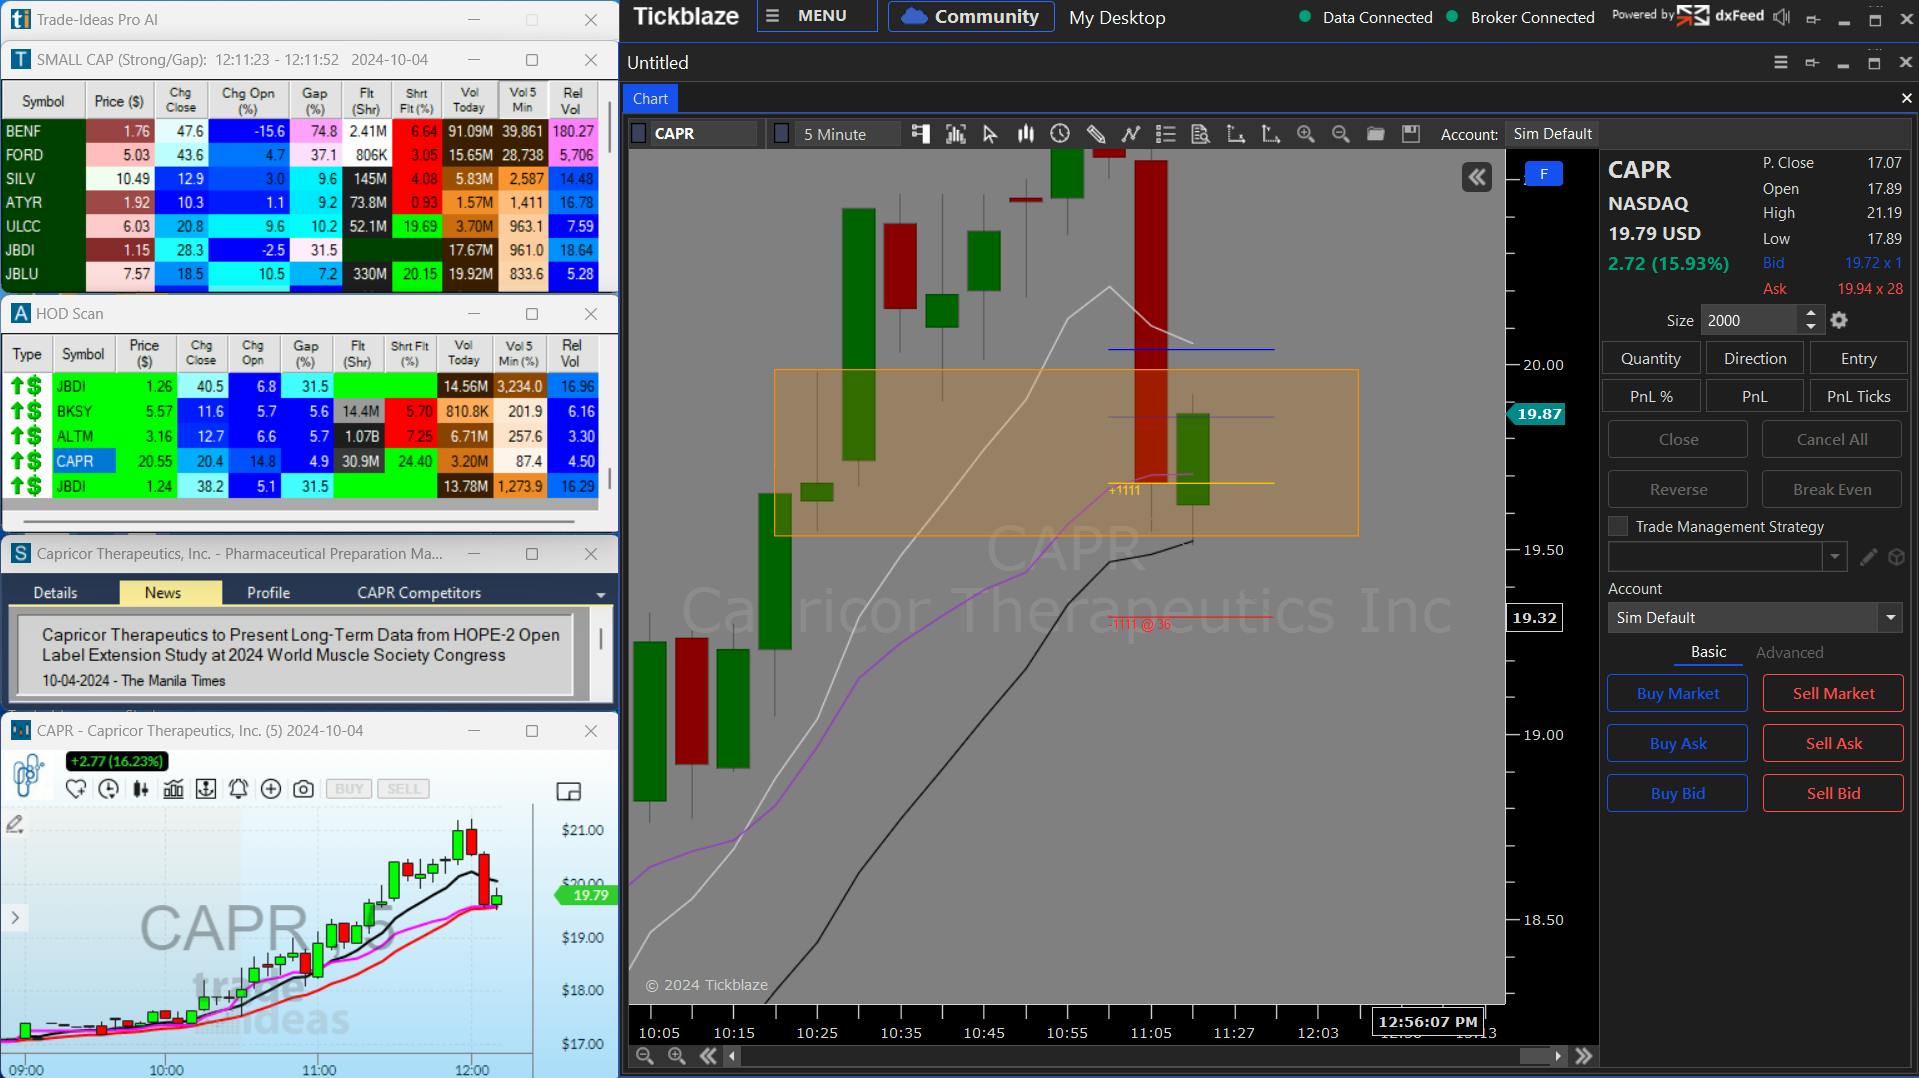Toggle the Quantity display button
This screenshot has height=1078, width=1919.
click(1651, 358)
